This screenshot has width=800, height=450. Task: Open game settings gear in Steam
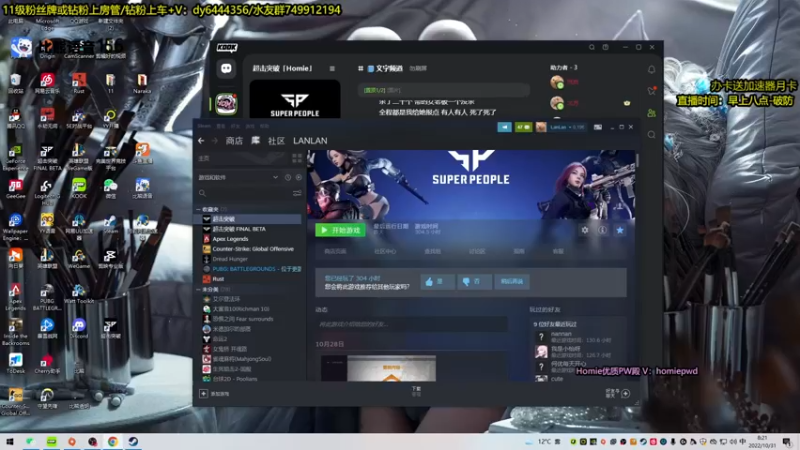[585, 230]
